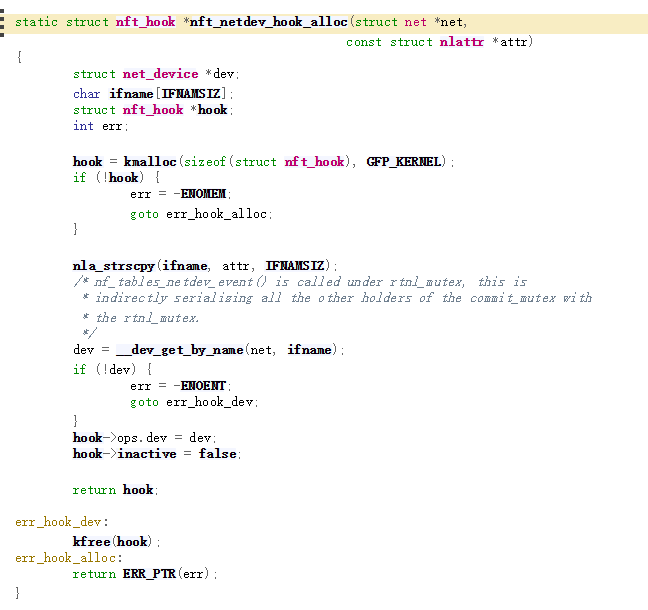Viewport: 648px width, 610px height.
Task: Click the 'return hook' statement
Action: (115, 490)
